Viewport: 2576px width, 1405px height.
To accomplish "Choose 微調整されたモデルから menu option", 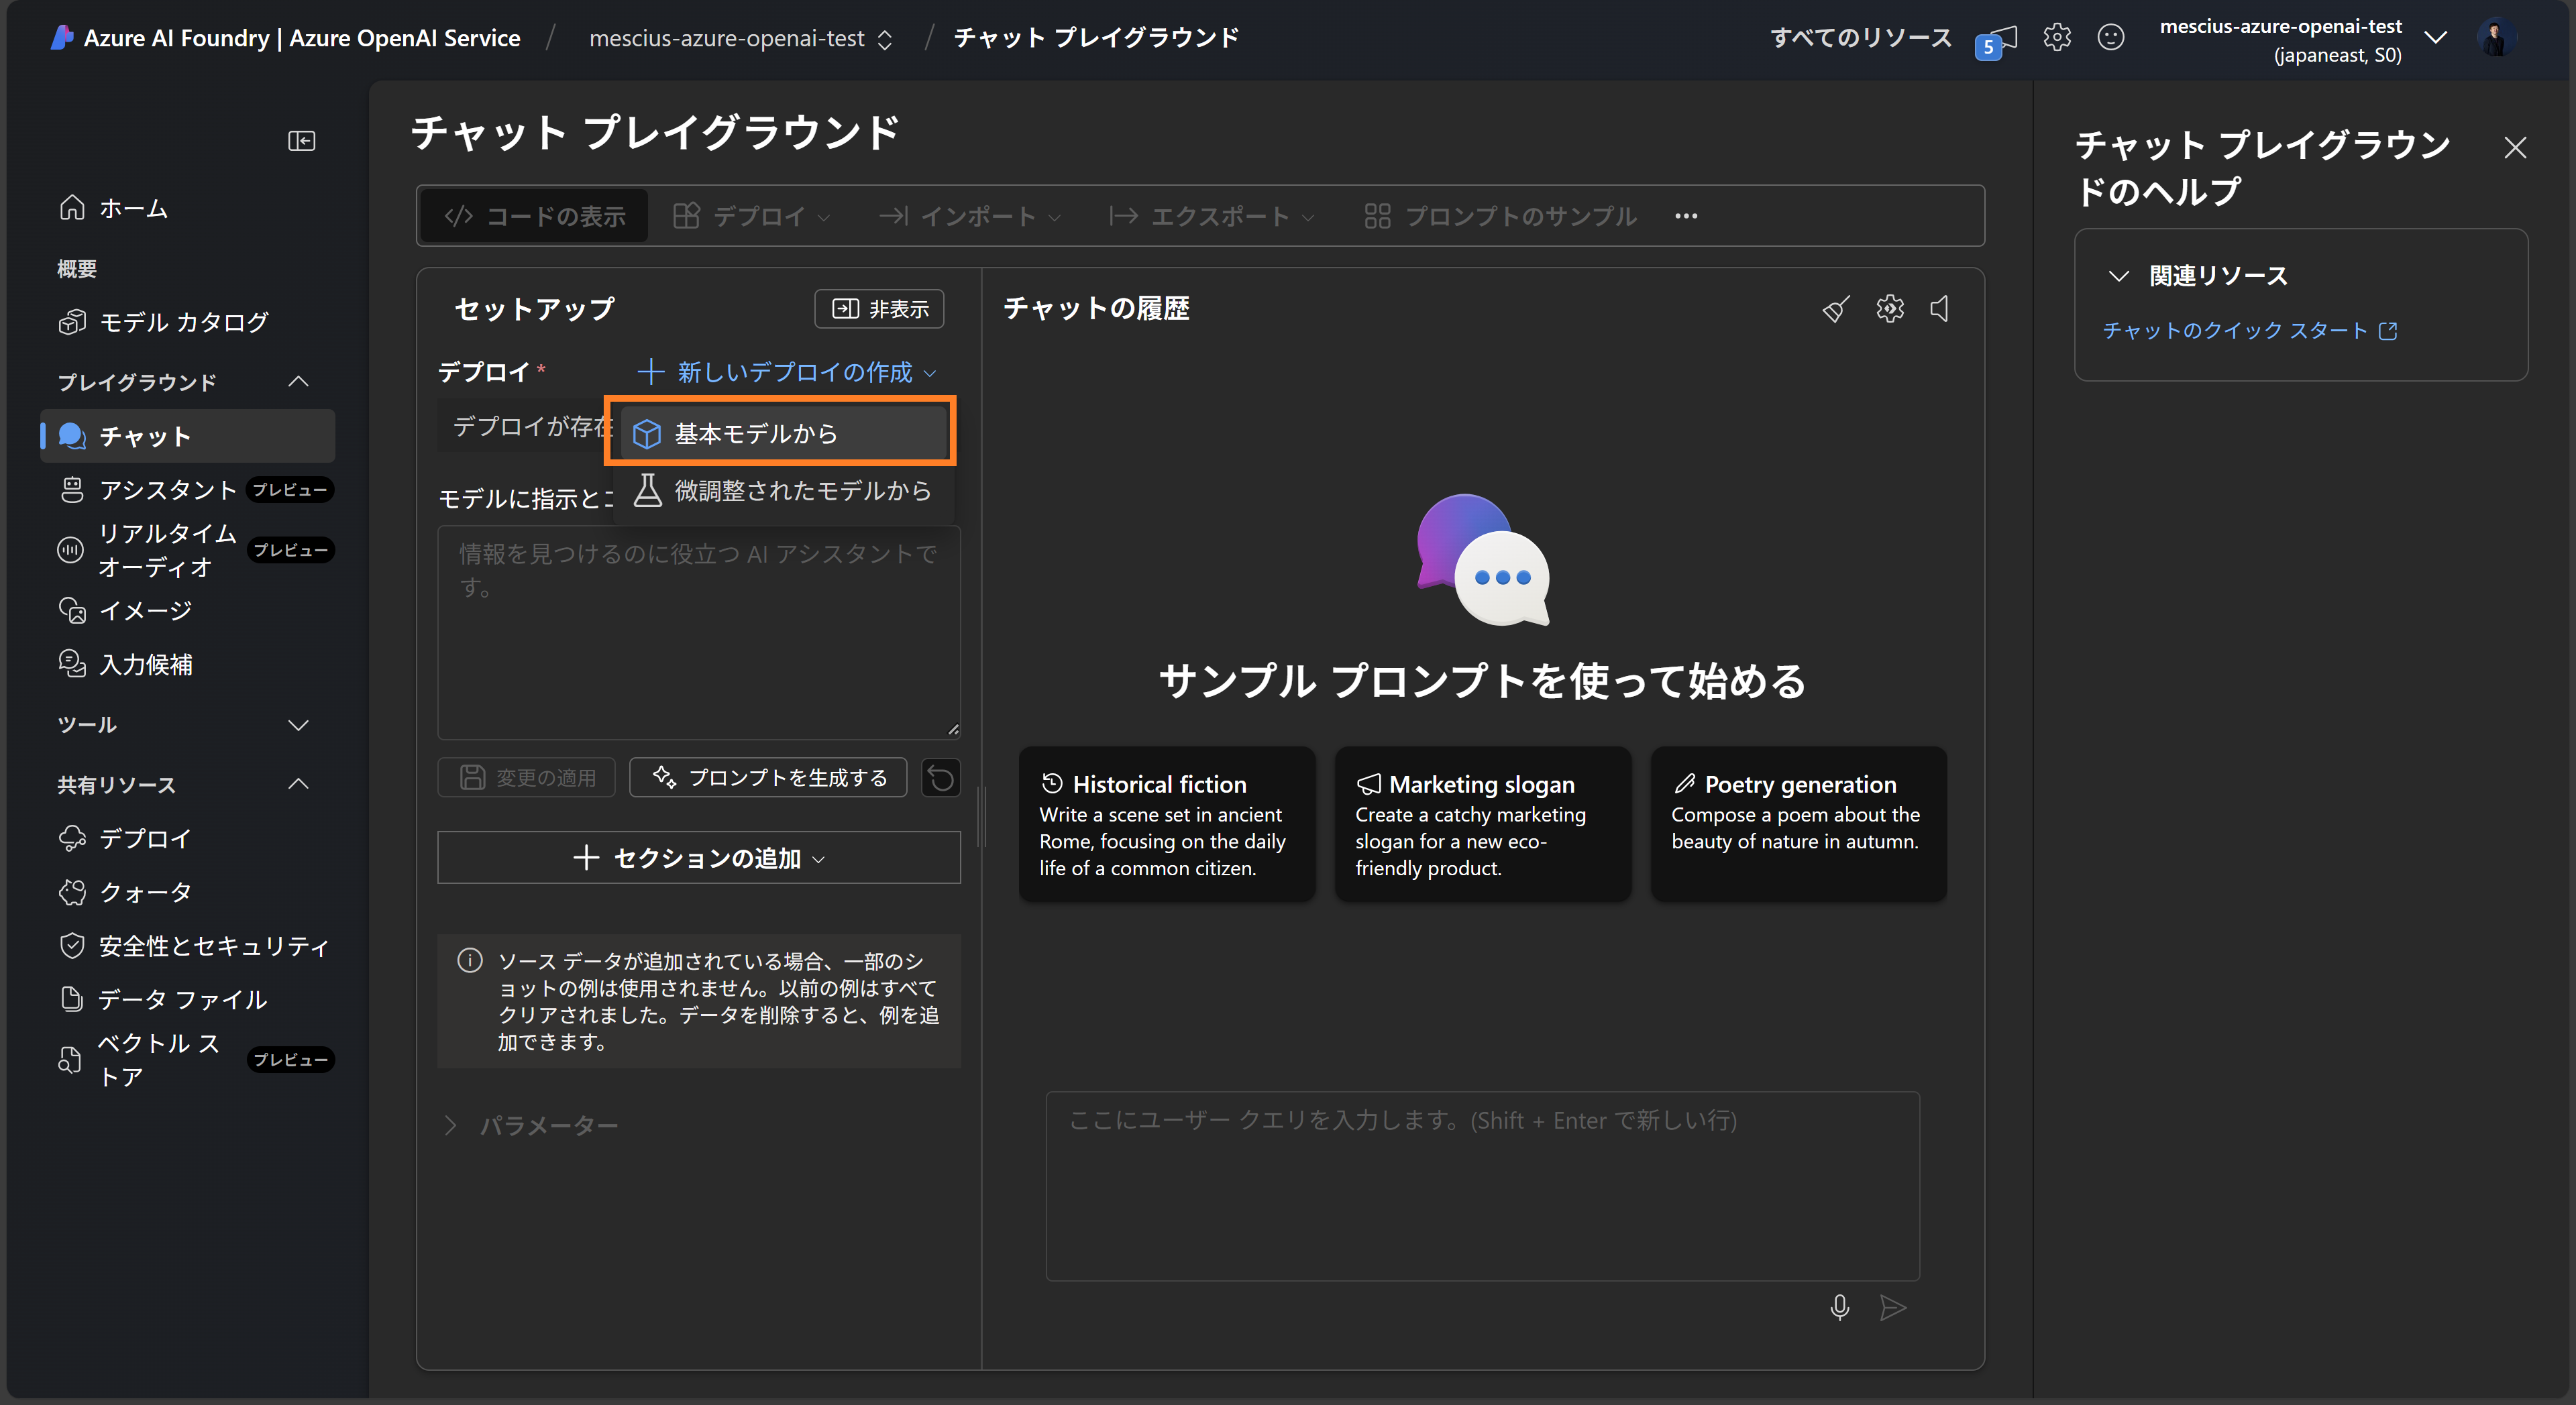I will point(783,491).
